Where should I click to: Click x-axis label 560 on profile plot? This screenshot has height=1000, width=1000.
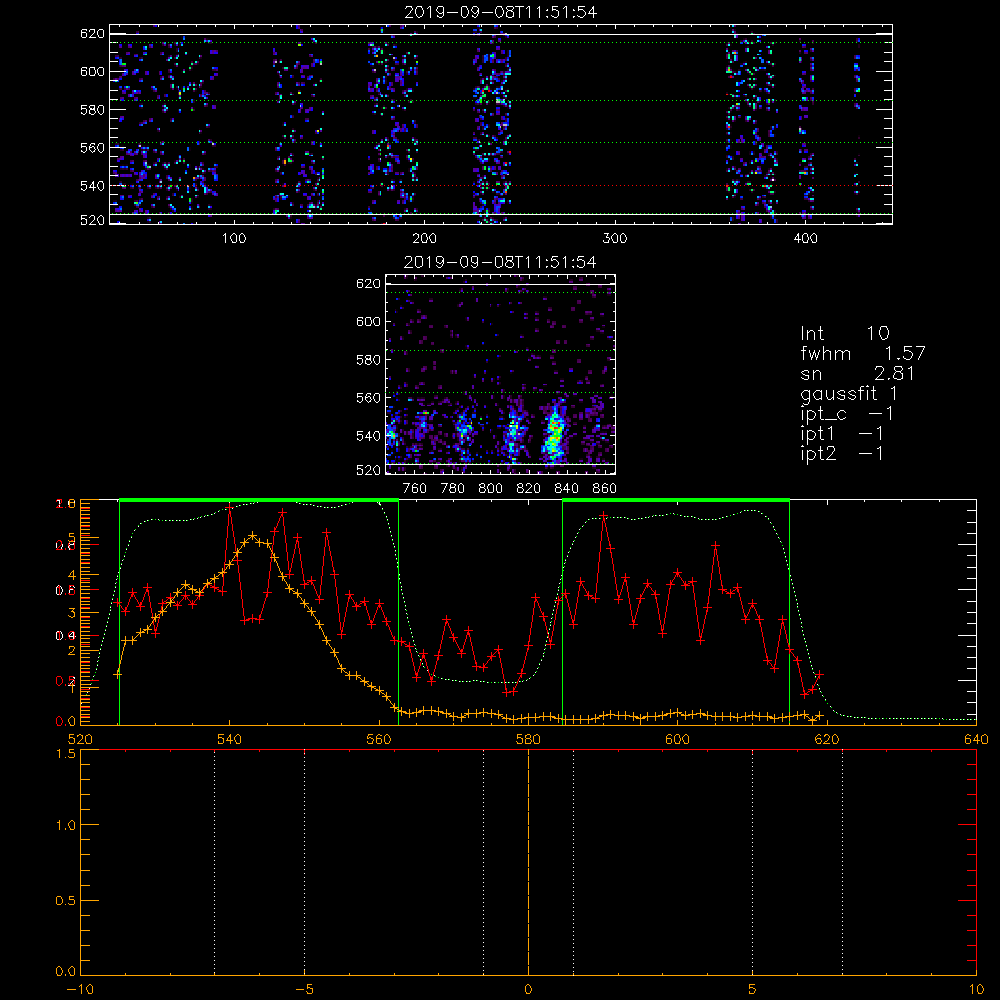[379, 739]
